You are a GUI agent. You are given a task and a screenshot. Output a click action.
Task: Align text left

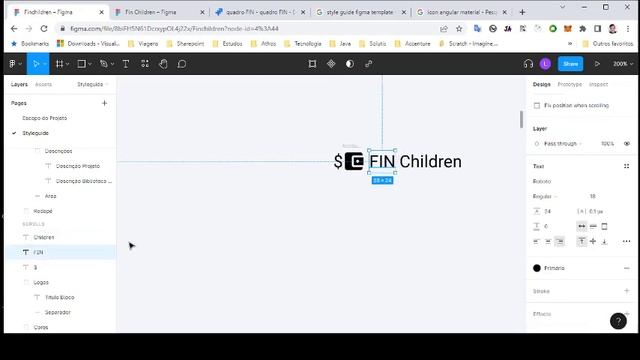536,241
